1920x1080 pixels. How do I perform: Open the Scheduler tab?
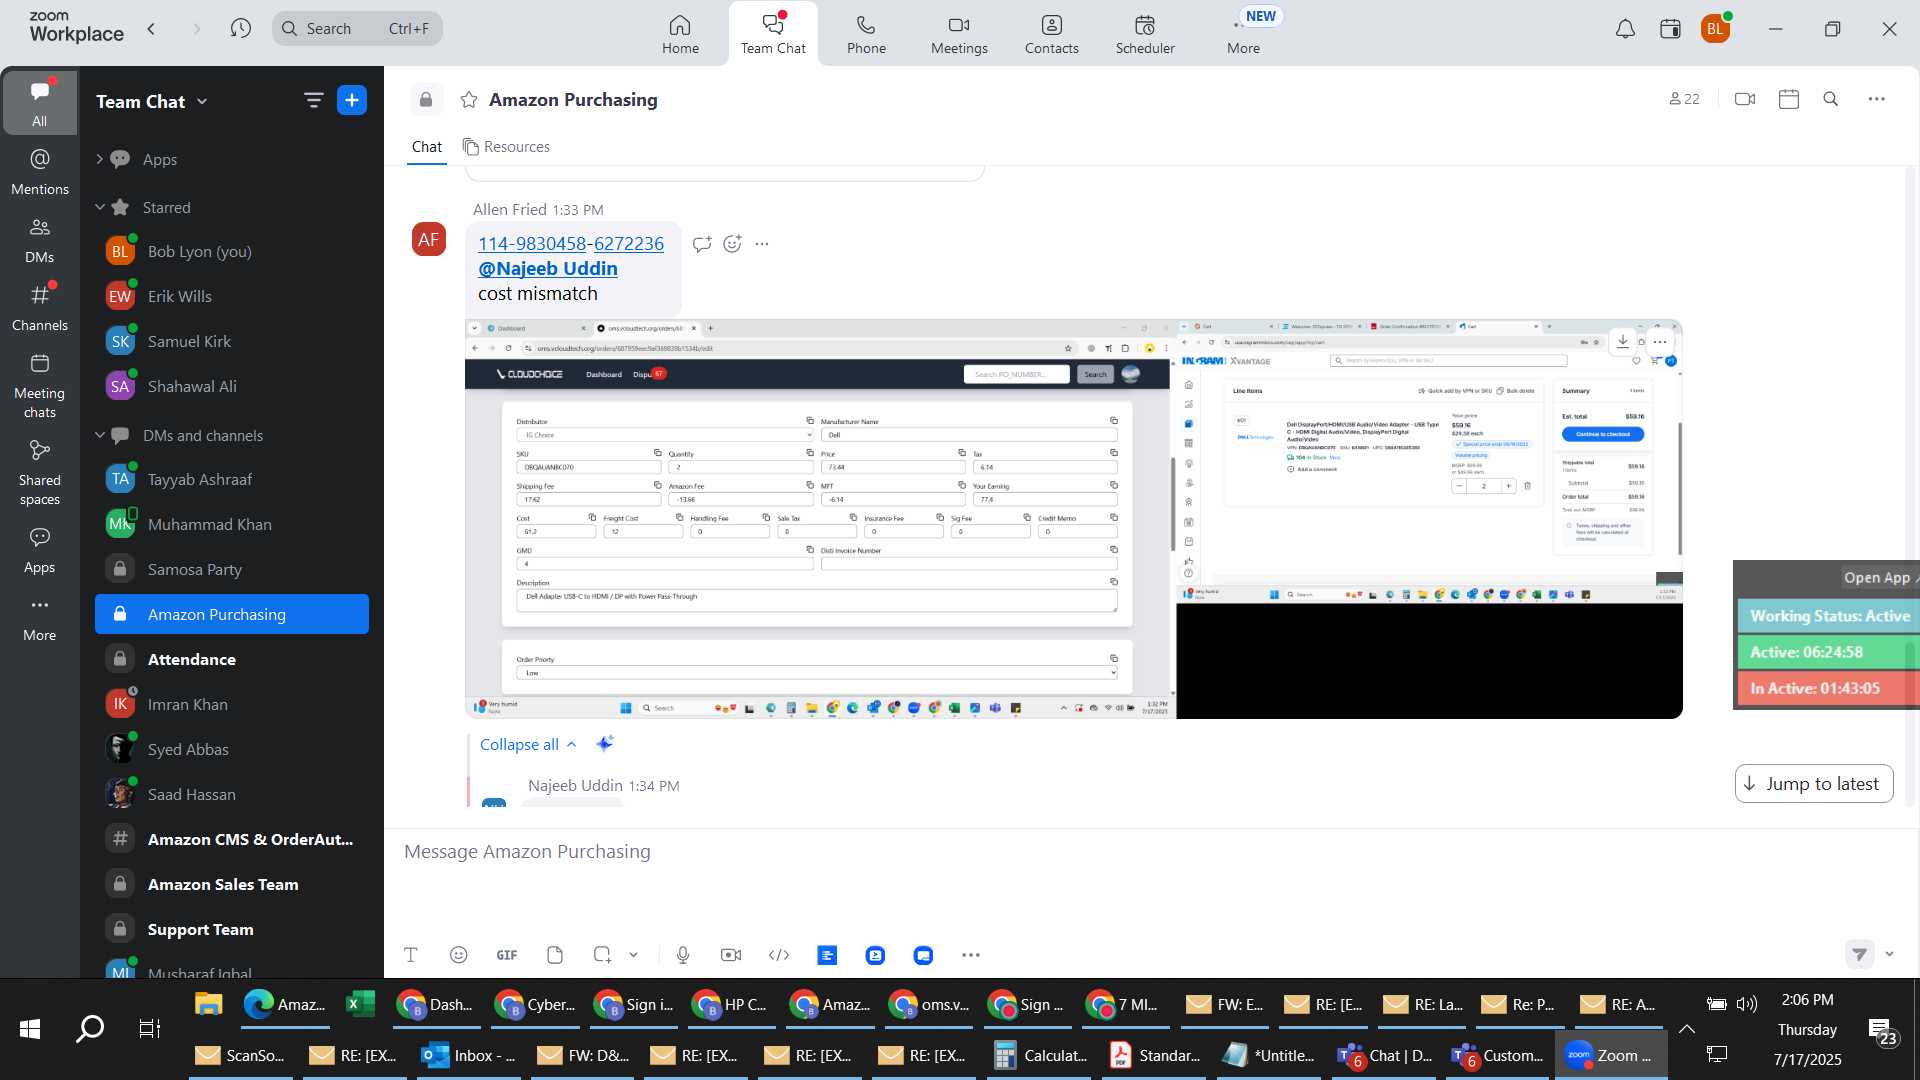1145,34
